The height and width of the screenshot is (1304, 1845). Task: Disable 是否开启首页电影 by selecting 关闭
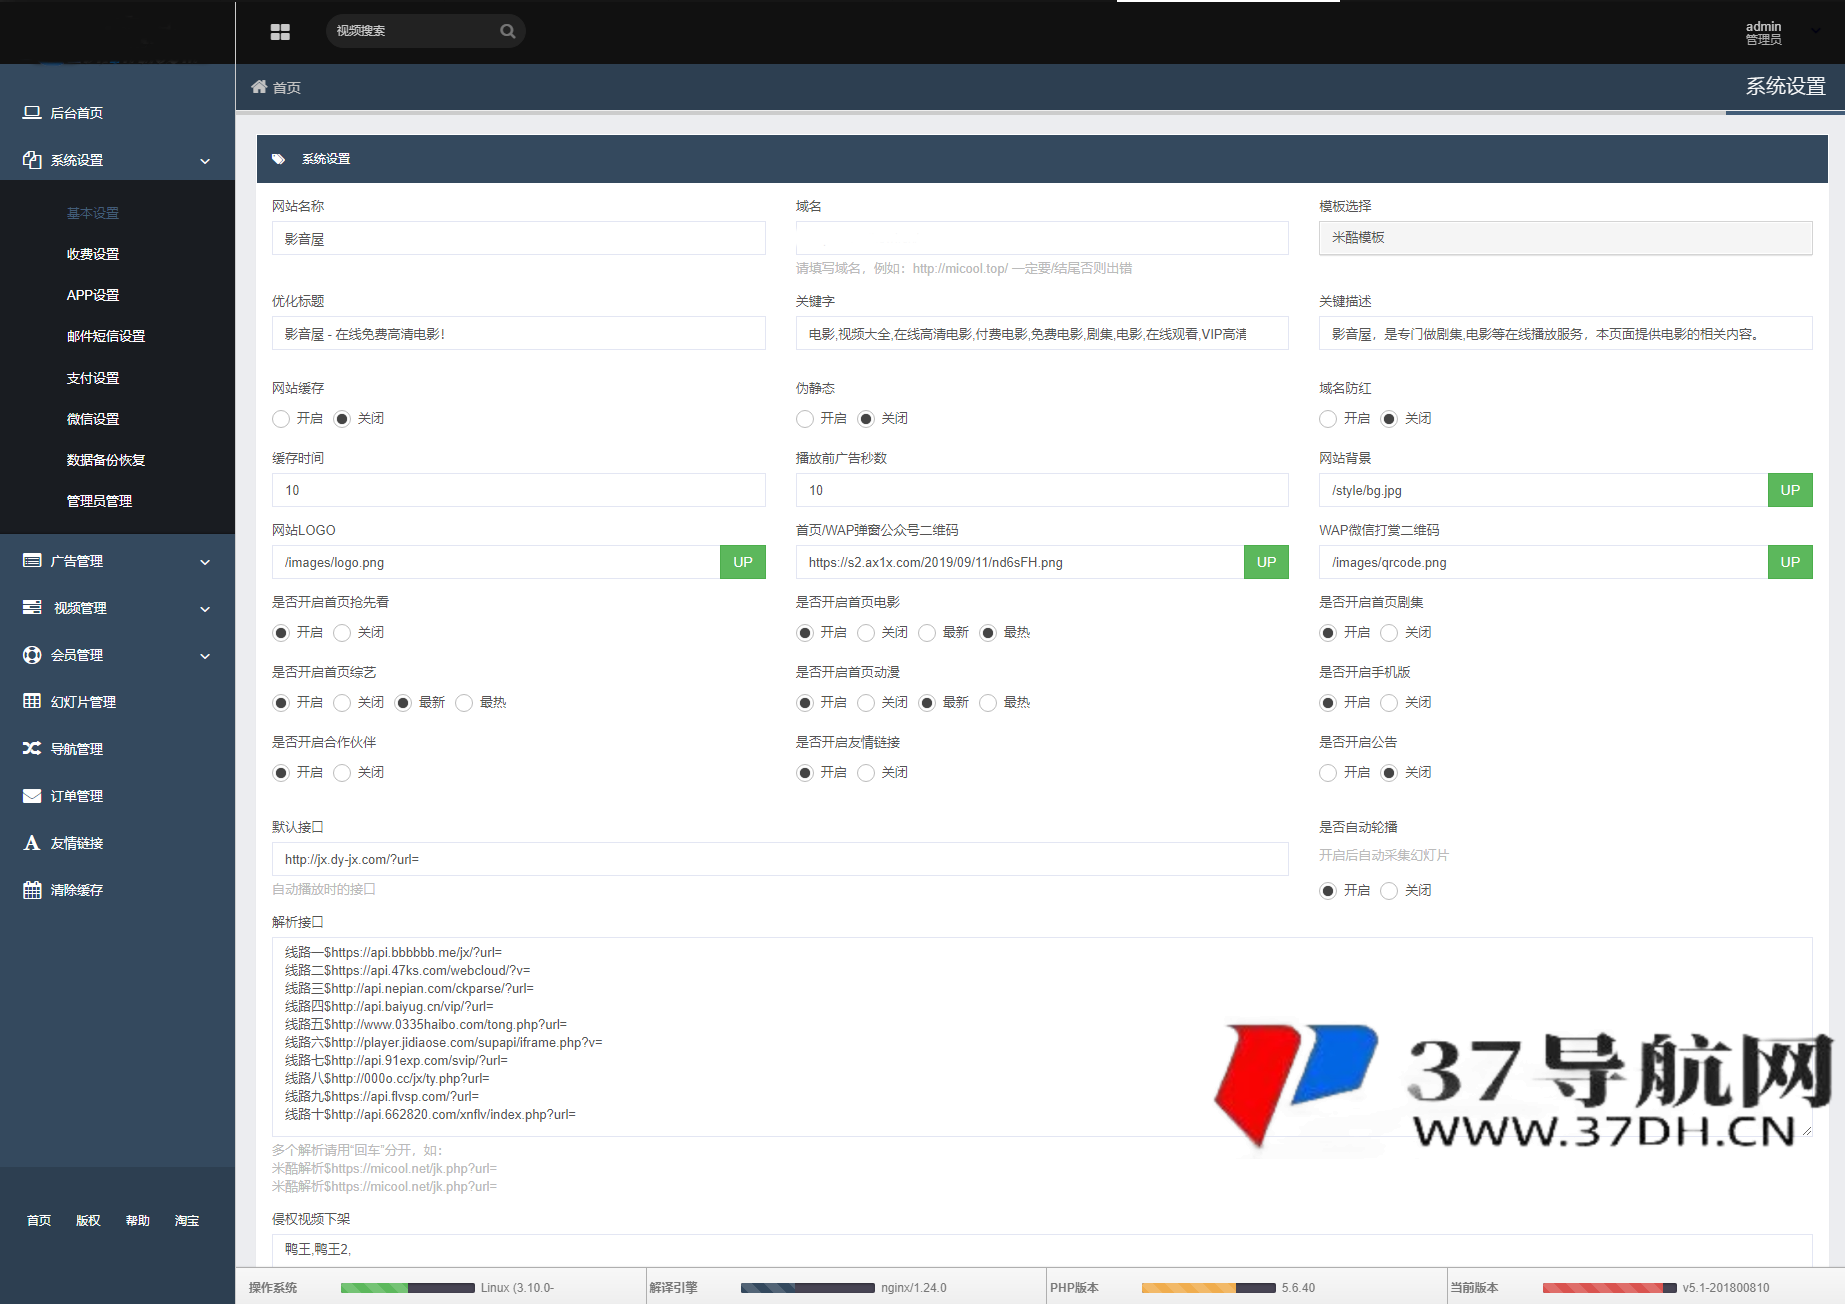[866, 632]
